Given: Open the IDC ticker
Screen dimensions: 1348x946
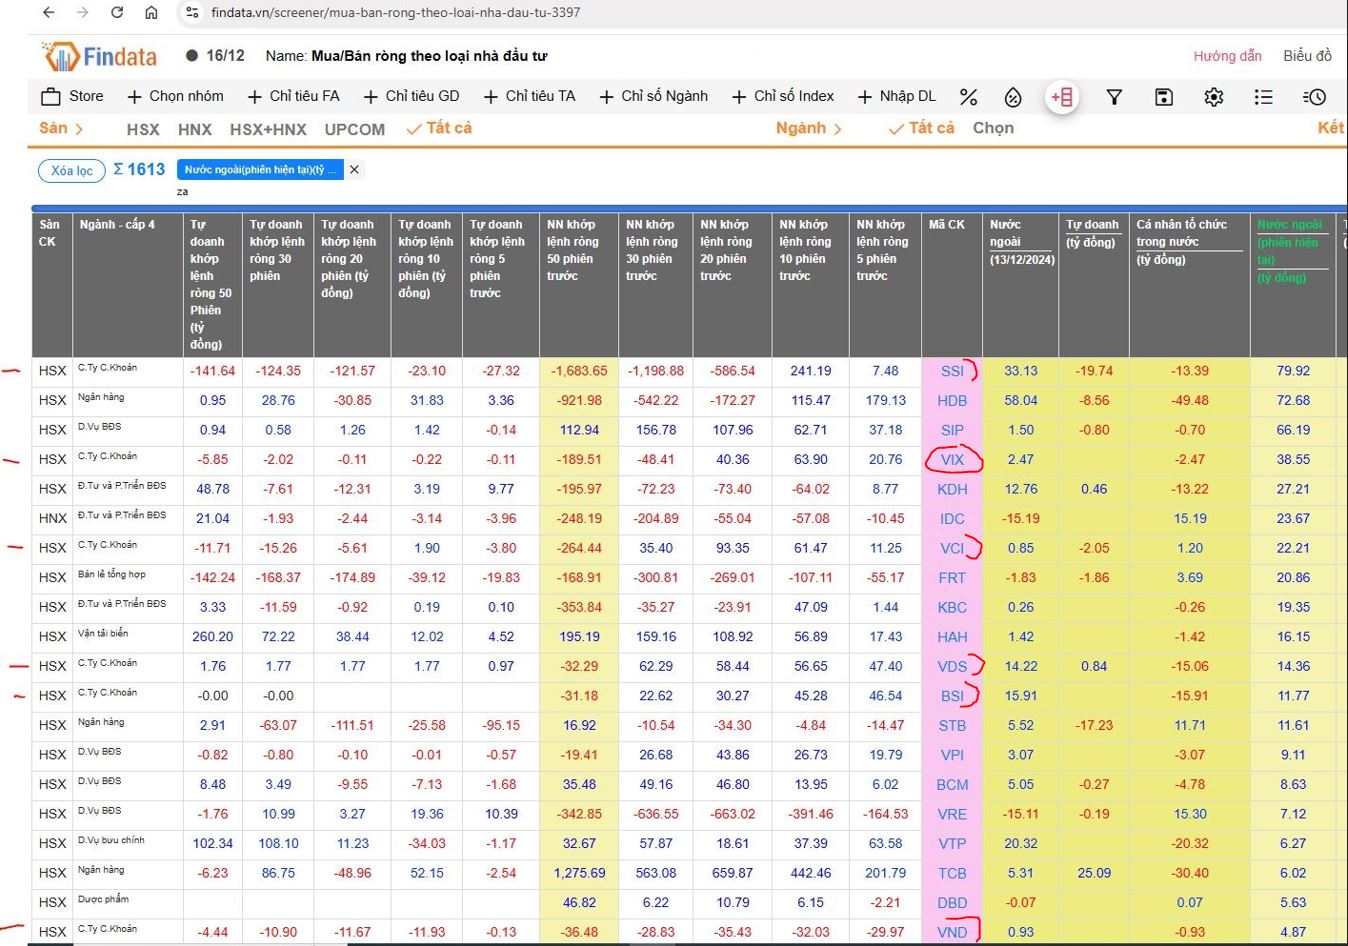Looking at the screenshot, I should pyautogui.click(x=952, y=519).
